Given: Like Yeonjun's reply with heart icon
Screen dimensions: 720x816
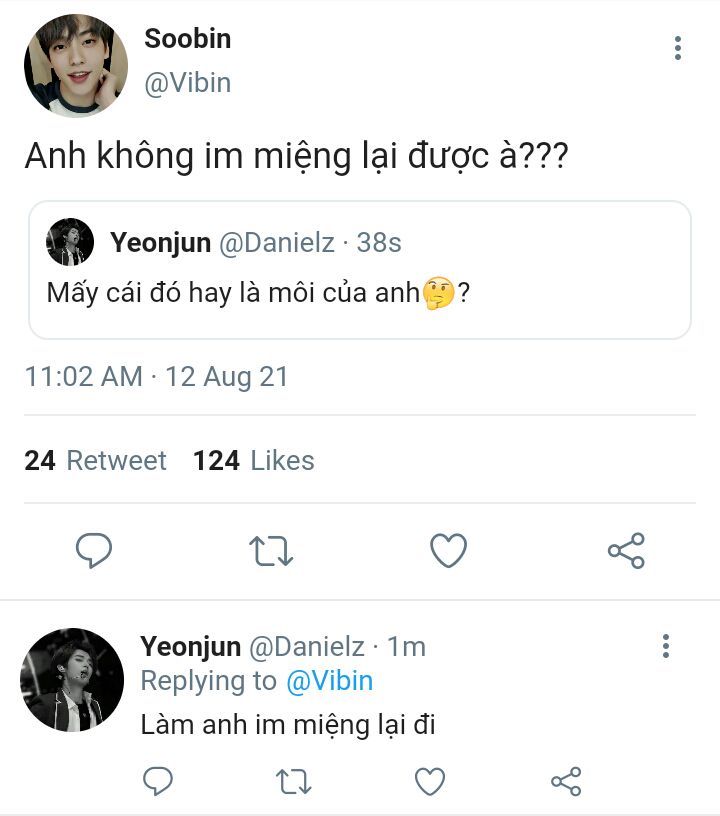Looking at the screenshot, I should coord(430,780).
